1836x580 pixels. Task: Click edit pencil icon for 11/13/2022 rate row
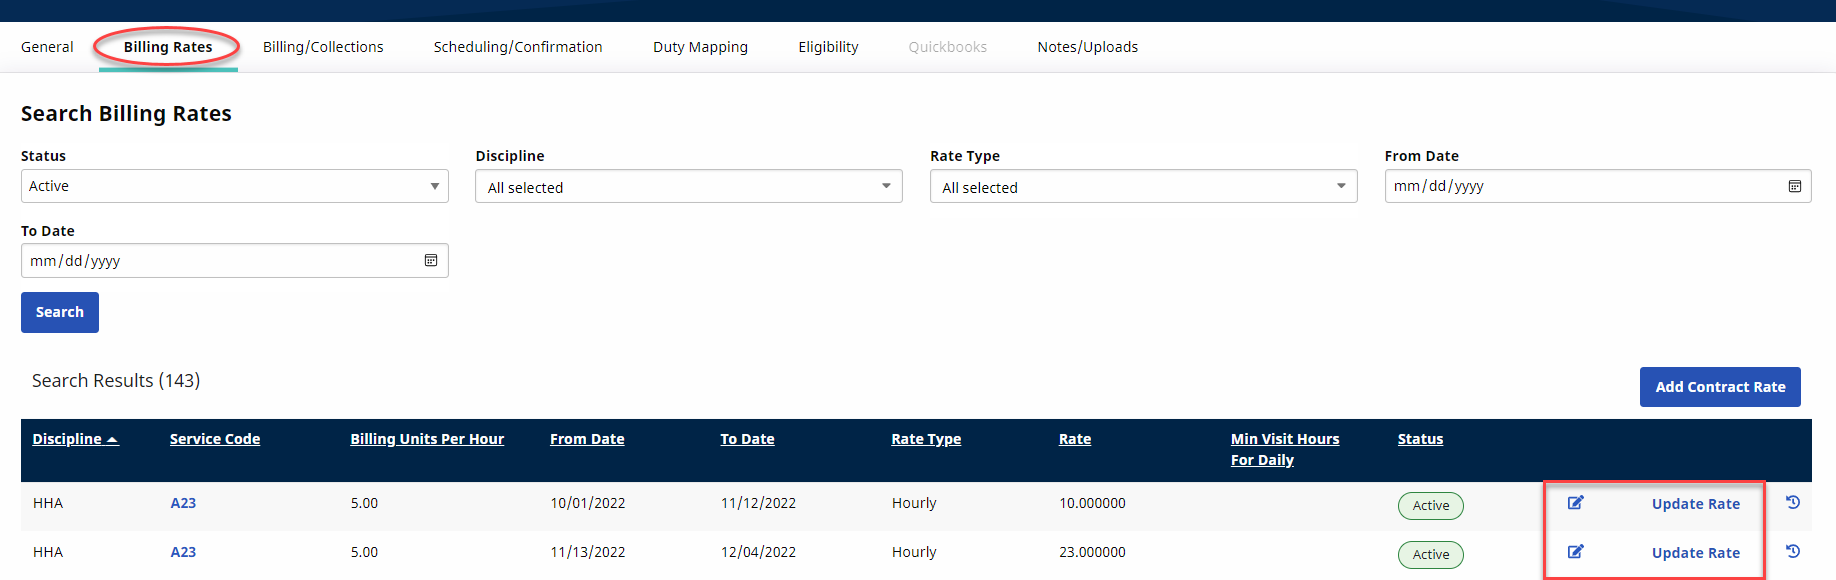click(1575, 552)
